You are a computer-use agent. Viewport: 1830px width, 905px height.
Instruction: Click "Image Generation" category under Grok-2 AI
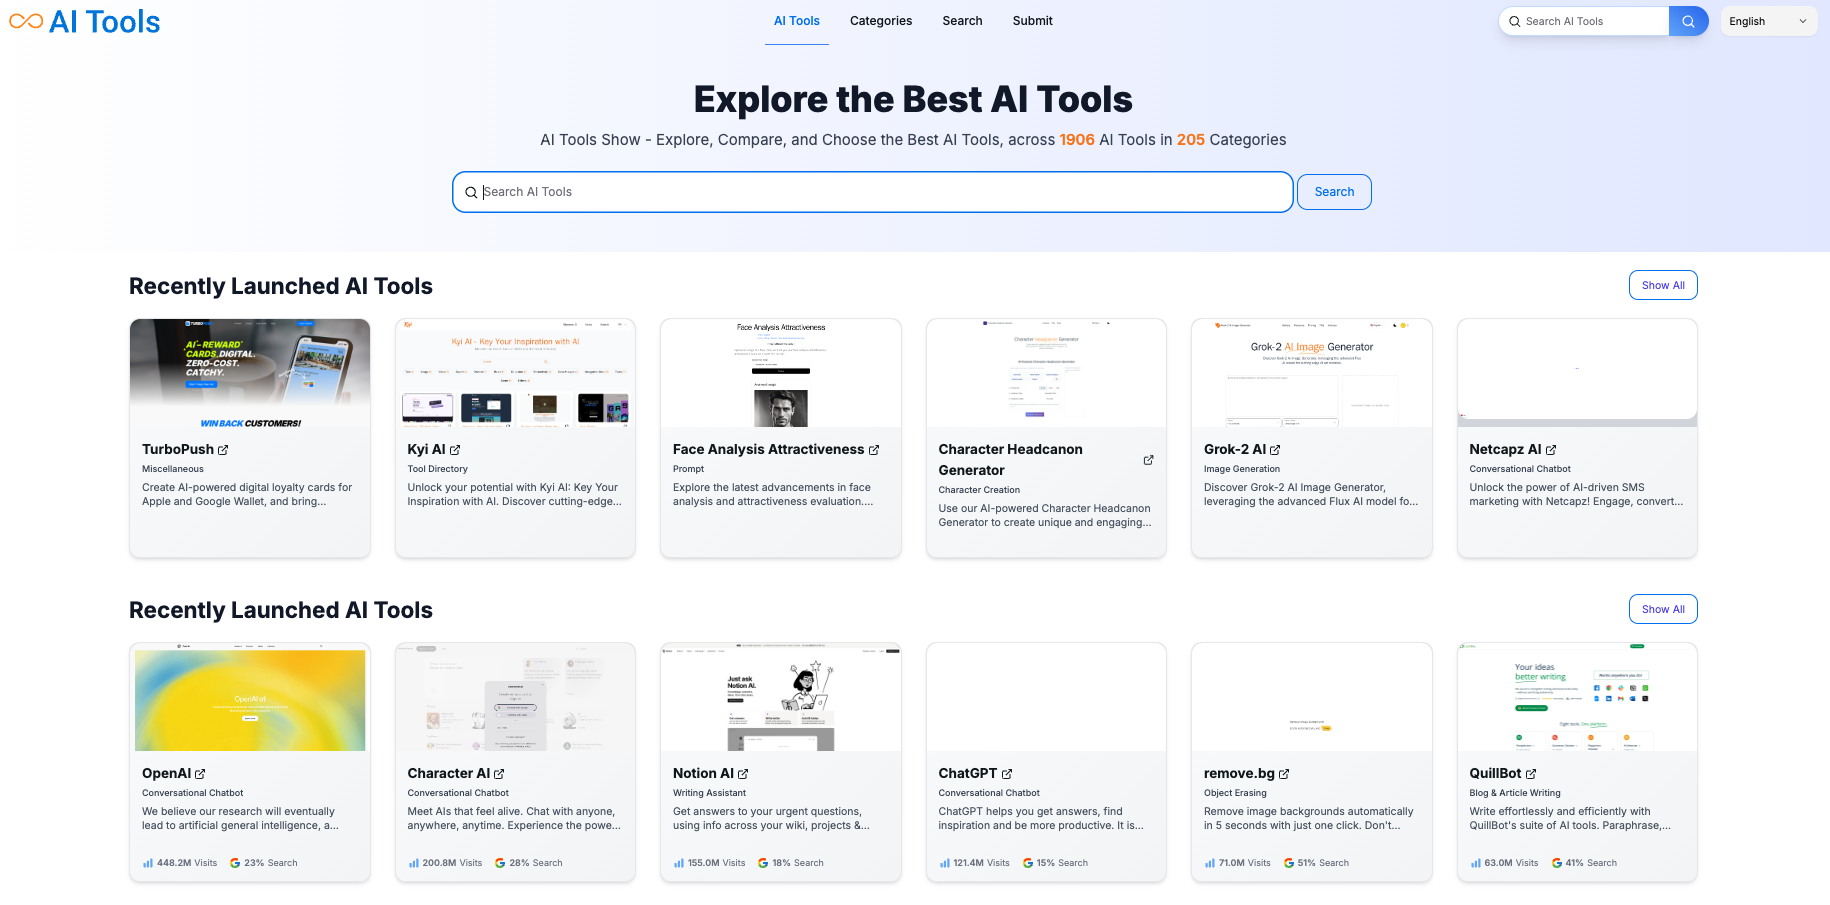click(1242, 469)
